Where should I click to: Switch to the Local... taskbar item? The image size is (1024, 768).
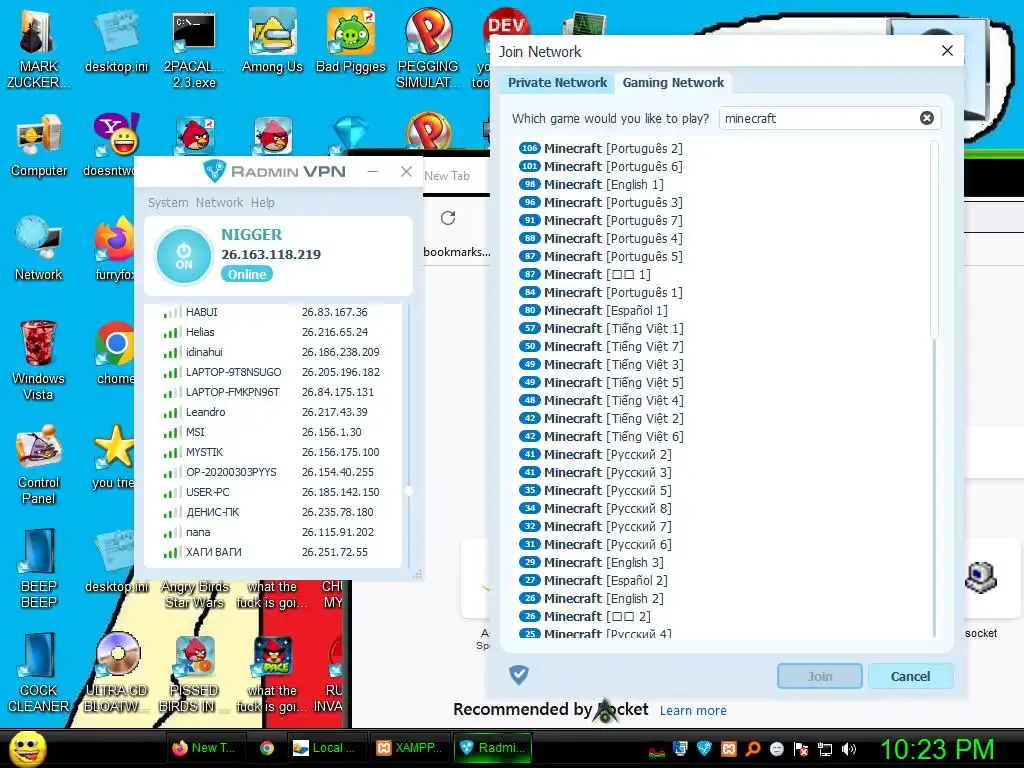pyautogui.click(x=327, y=748)
